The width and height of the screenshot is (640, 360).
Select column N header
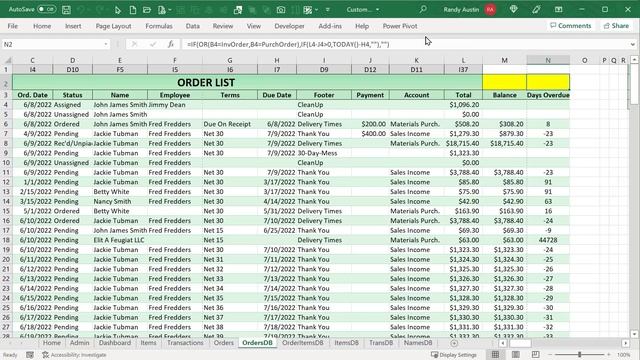[548, 60]
